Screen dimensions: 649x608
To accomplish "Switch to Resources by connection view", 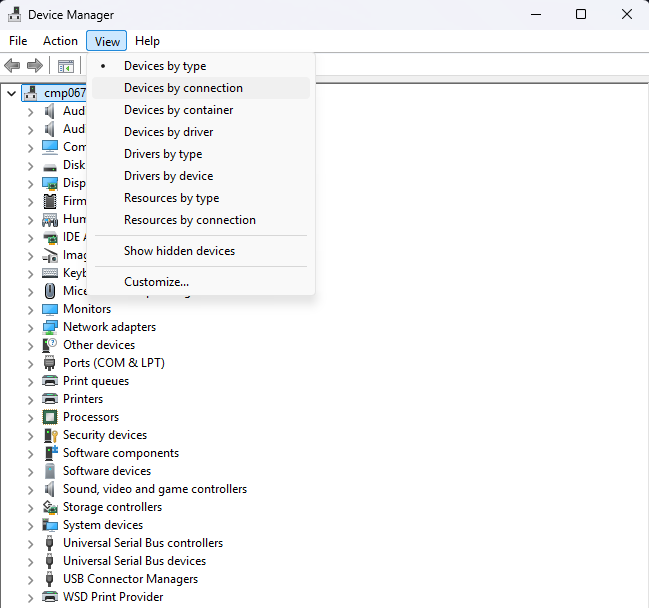I will tap(201, 220).
